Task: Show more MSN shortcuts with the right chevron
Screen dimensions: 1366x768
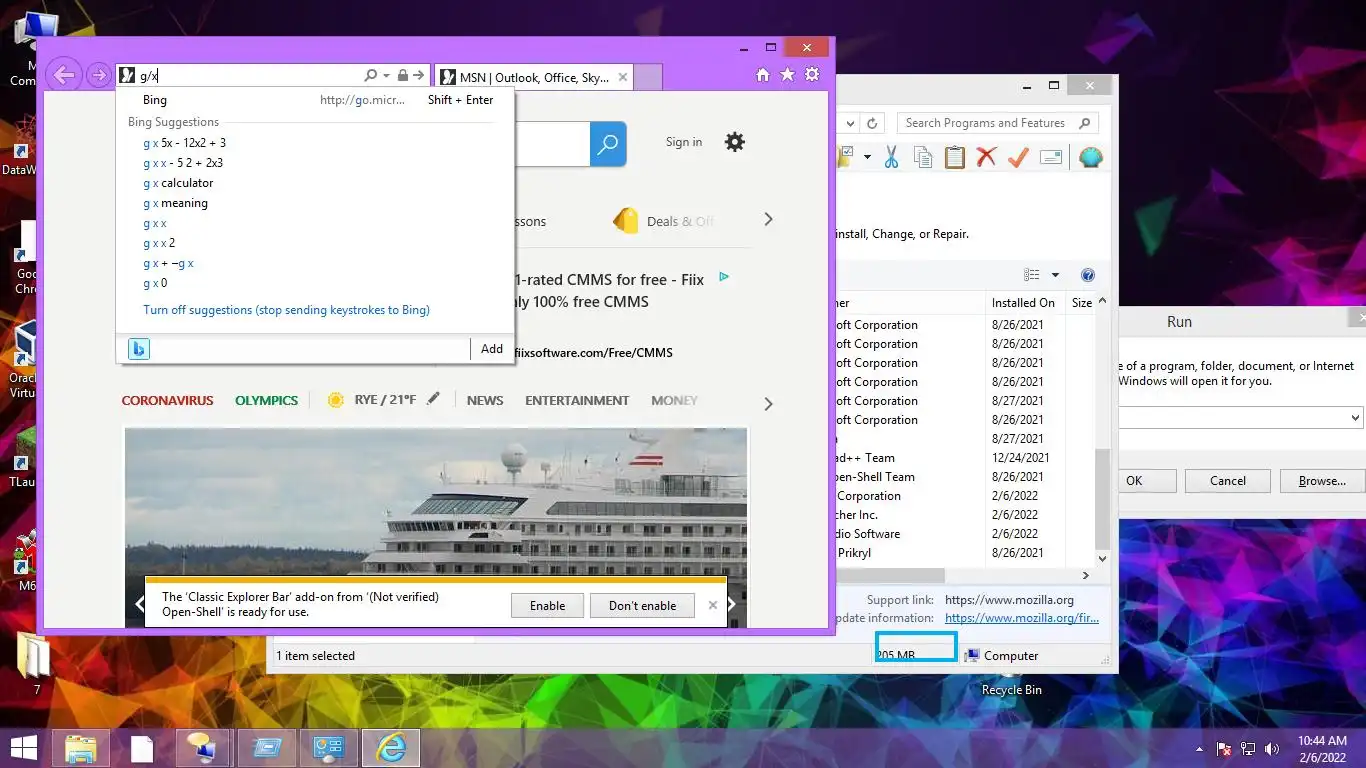Action: pyautogui.click(x=768, y=219)
